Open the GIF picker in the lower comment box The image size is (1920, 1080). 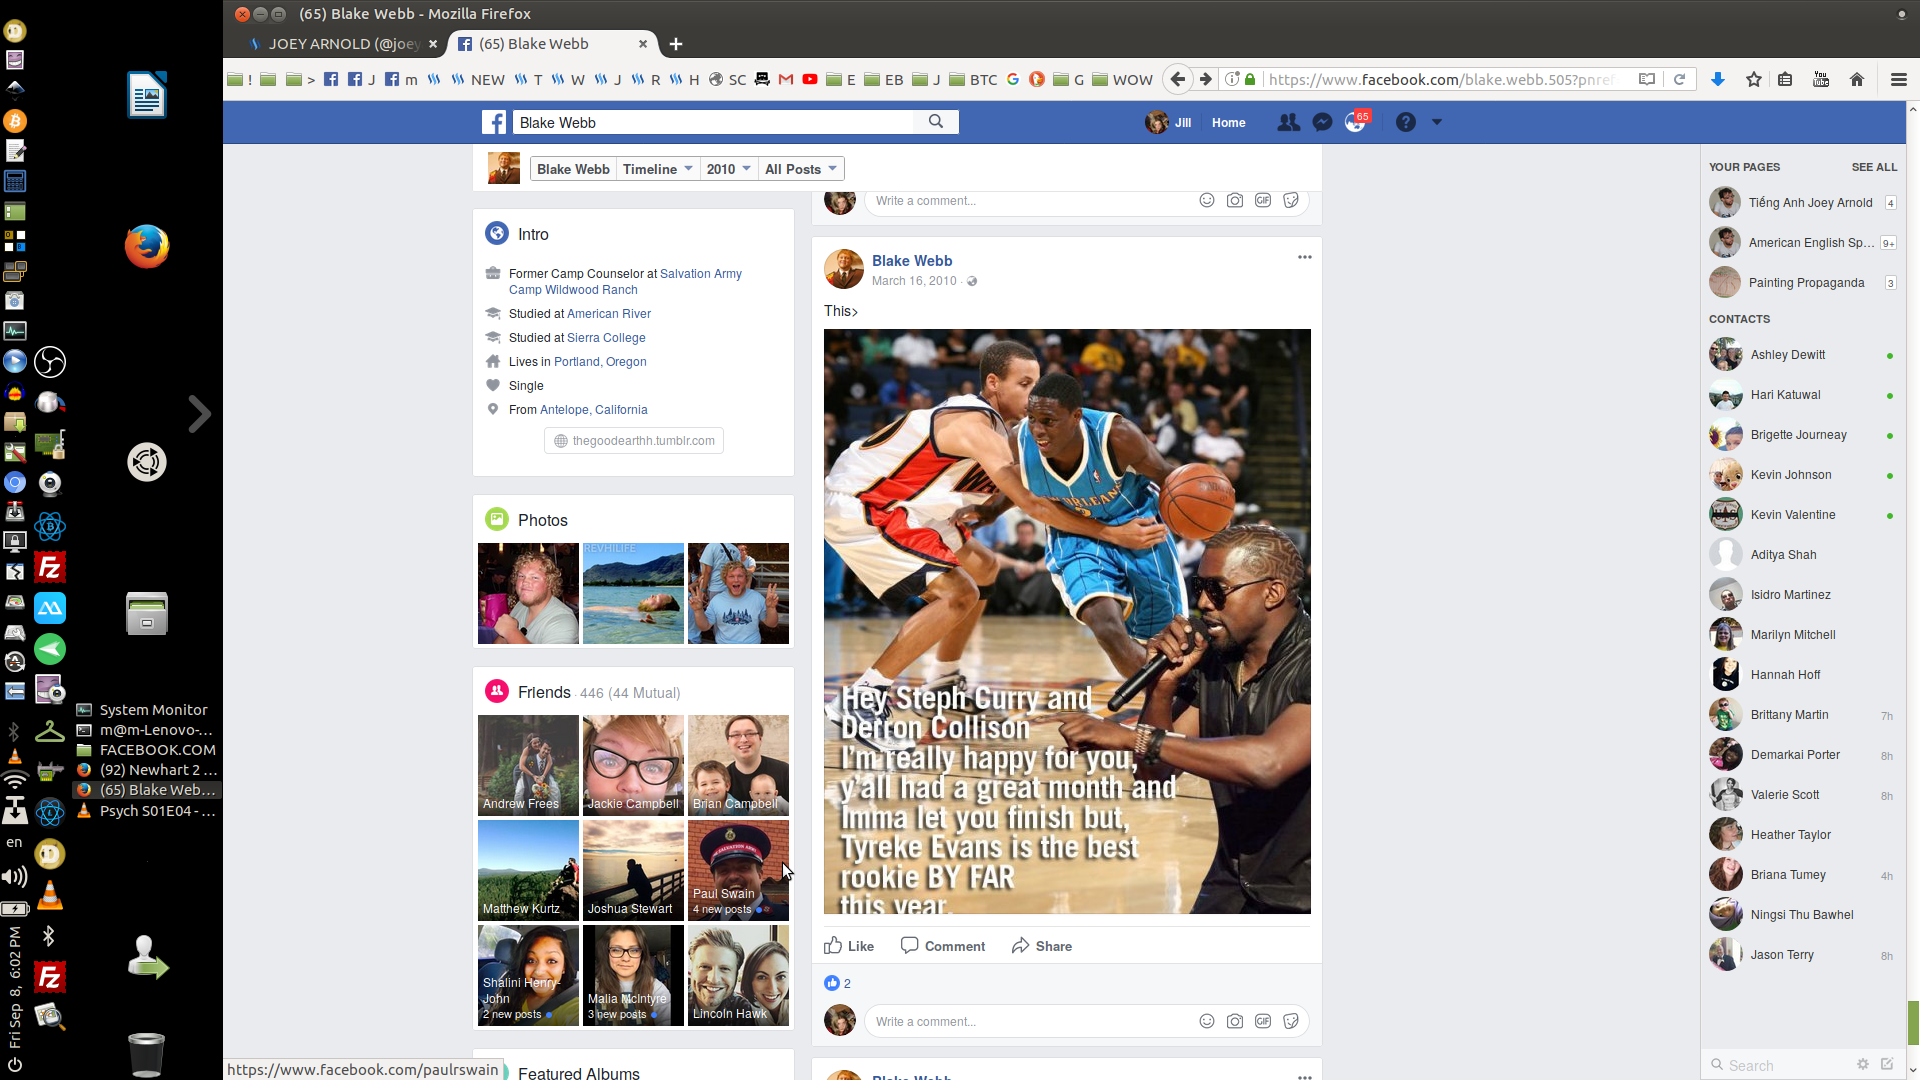[x=1263, y=1021]
